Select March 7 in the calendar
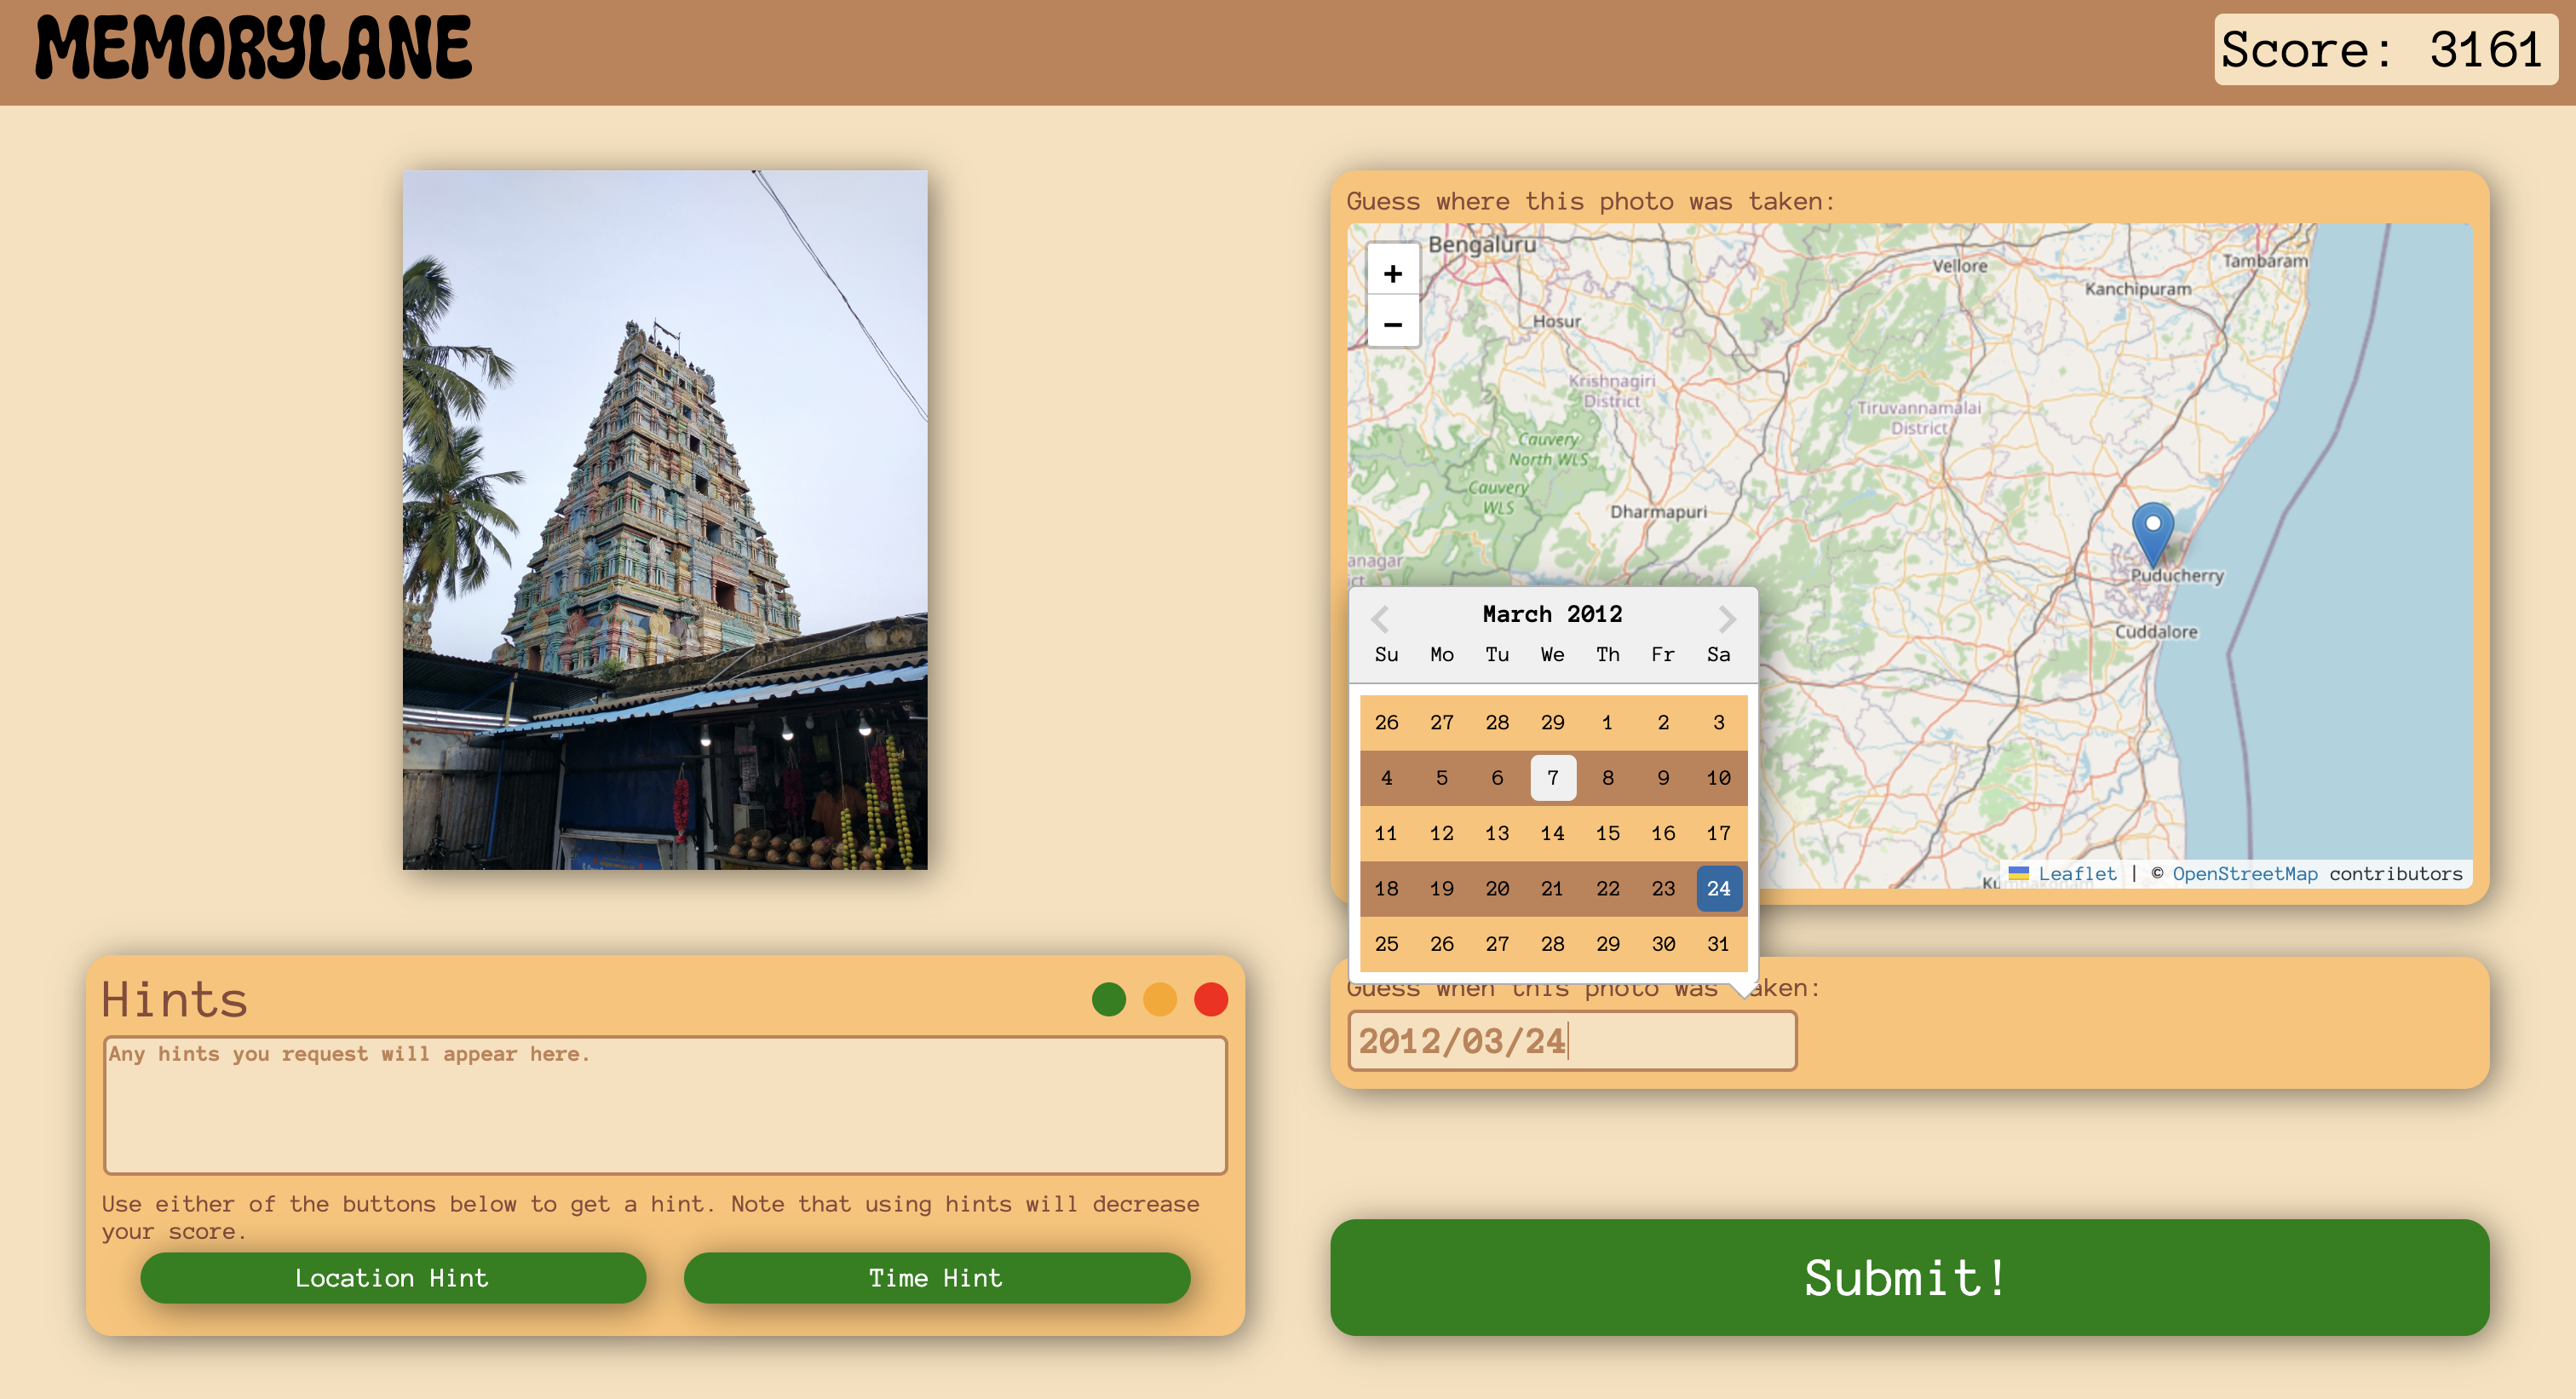 click(x=1552, y=777)
